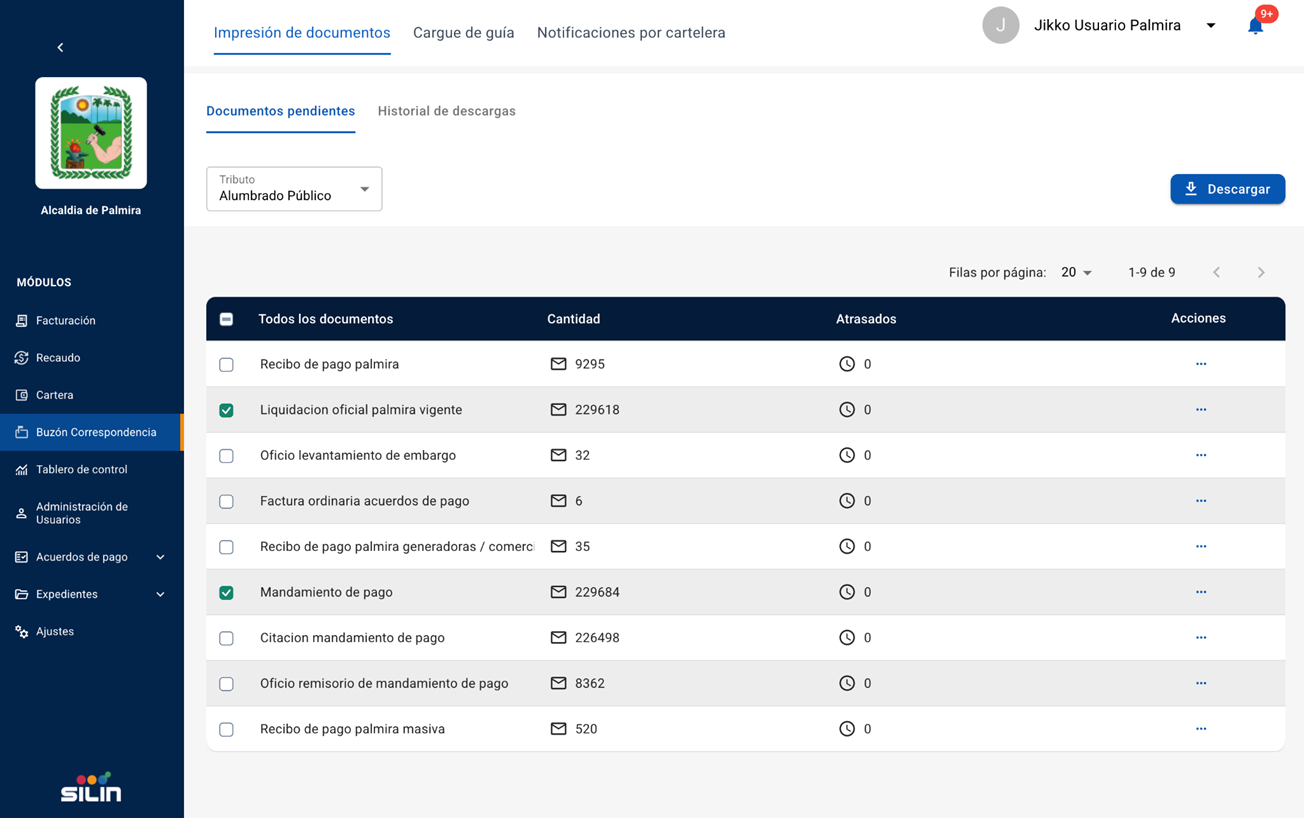The width and height of the screenshot is (1304, 818).
Task: Click the user avatar with letter J
Action: (x=1000, y=26)
